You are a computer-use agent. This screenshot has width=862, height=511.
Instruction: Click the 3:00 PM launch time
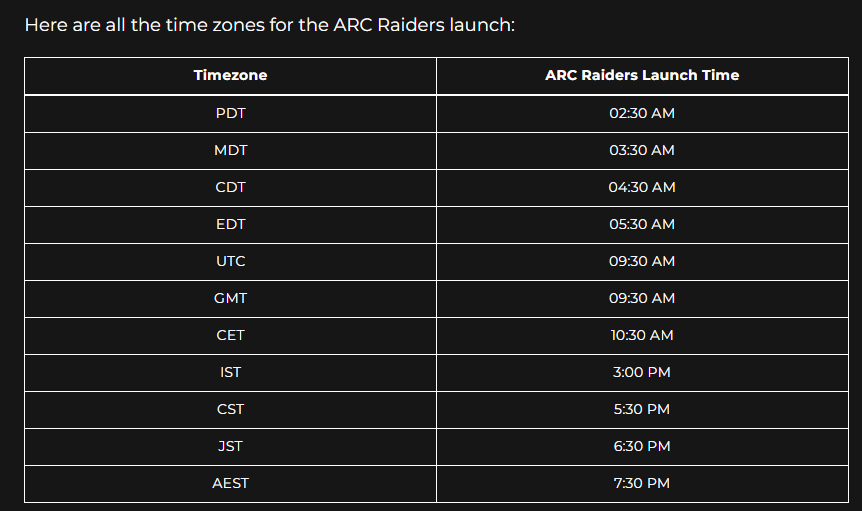click(x=642, y=372)
